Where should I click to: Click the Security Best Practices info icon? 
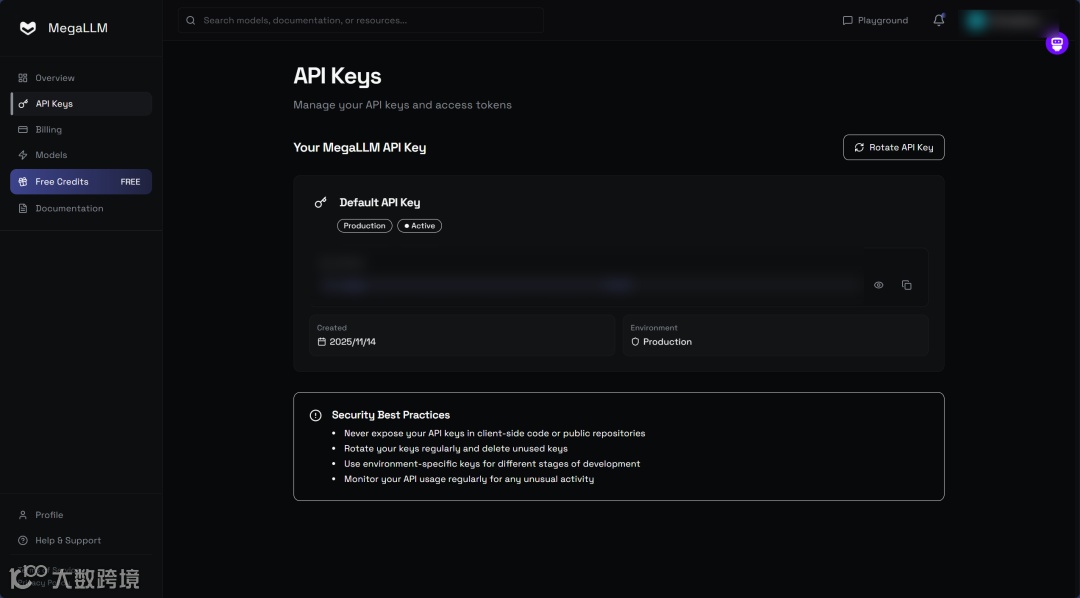click(315, 415)
